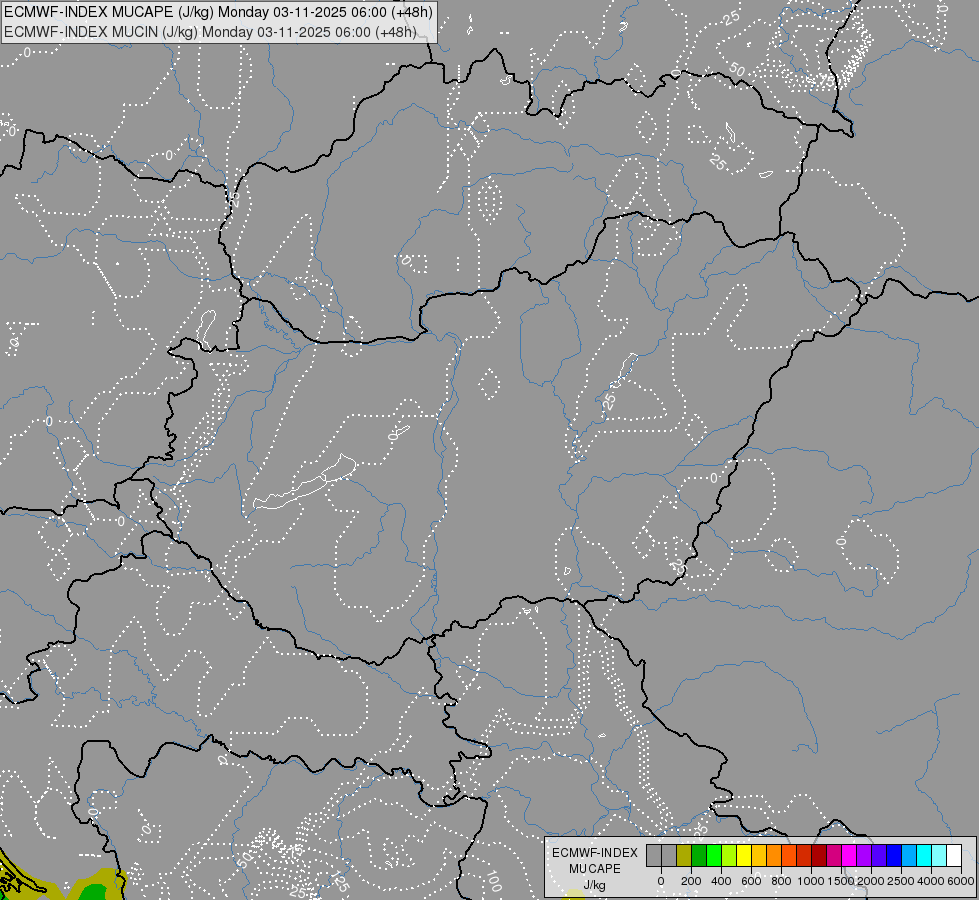Select the olive swatch in MUCAPE legend

(x=684, y=855)
